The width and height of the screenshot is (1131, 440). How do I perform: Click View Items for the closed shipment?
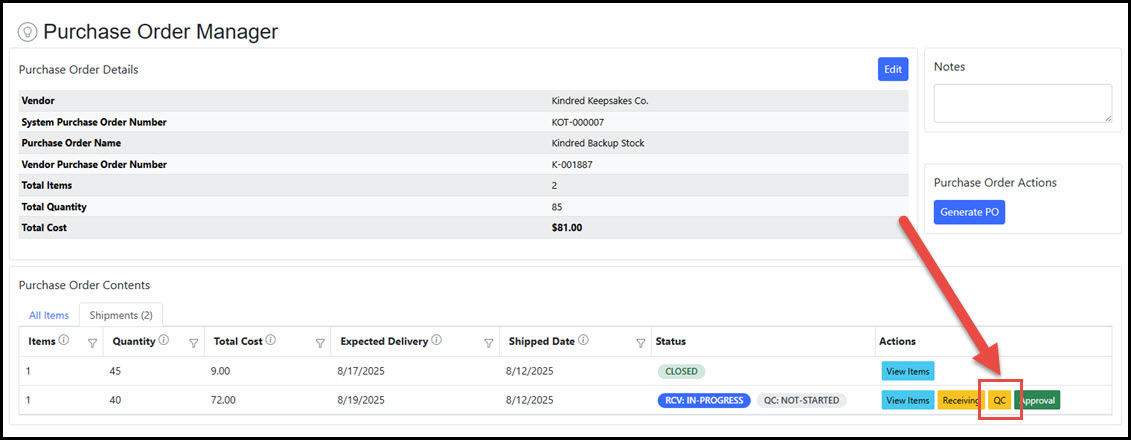pos(907,371)
